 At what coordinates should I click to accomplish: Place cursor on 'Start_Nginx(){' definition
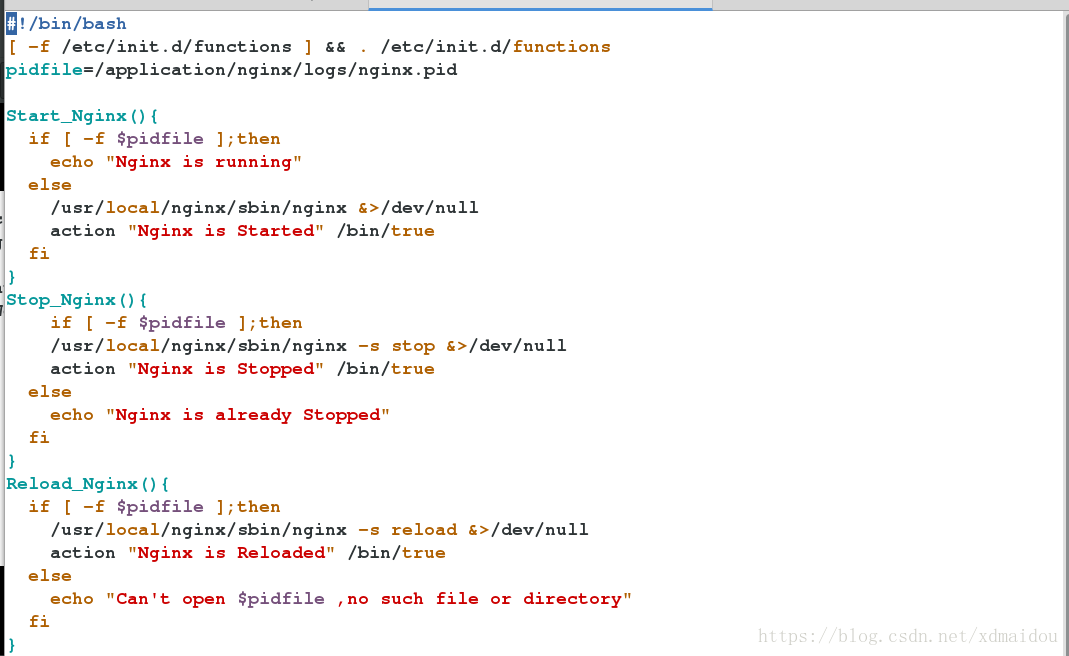82,116
